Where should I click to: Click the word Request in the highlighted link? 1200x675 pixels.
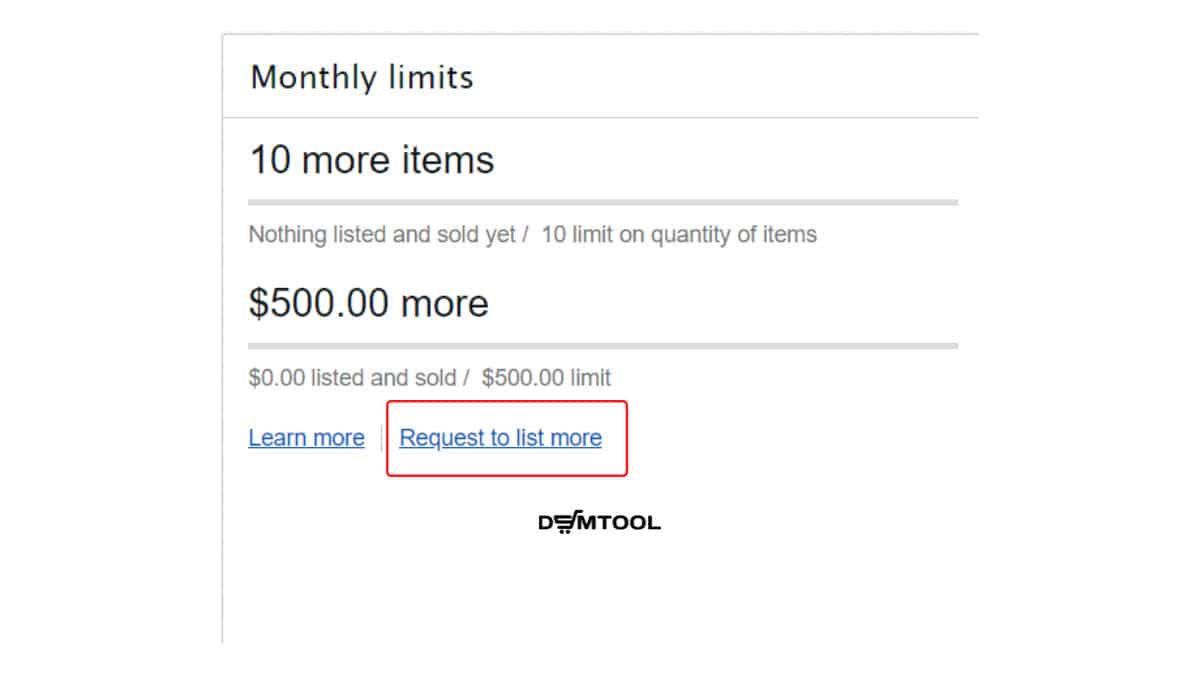pos(440,438)
